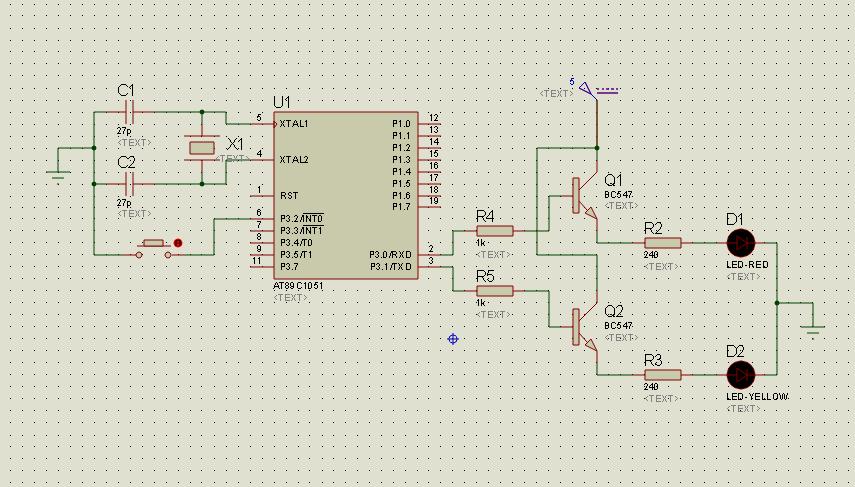Select the D2 yellow LED symbol
The height and width of the screenshot is (487, 855).
(741, 375)
